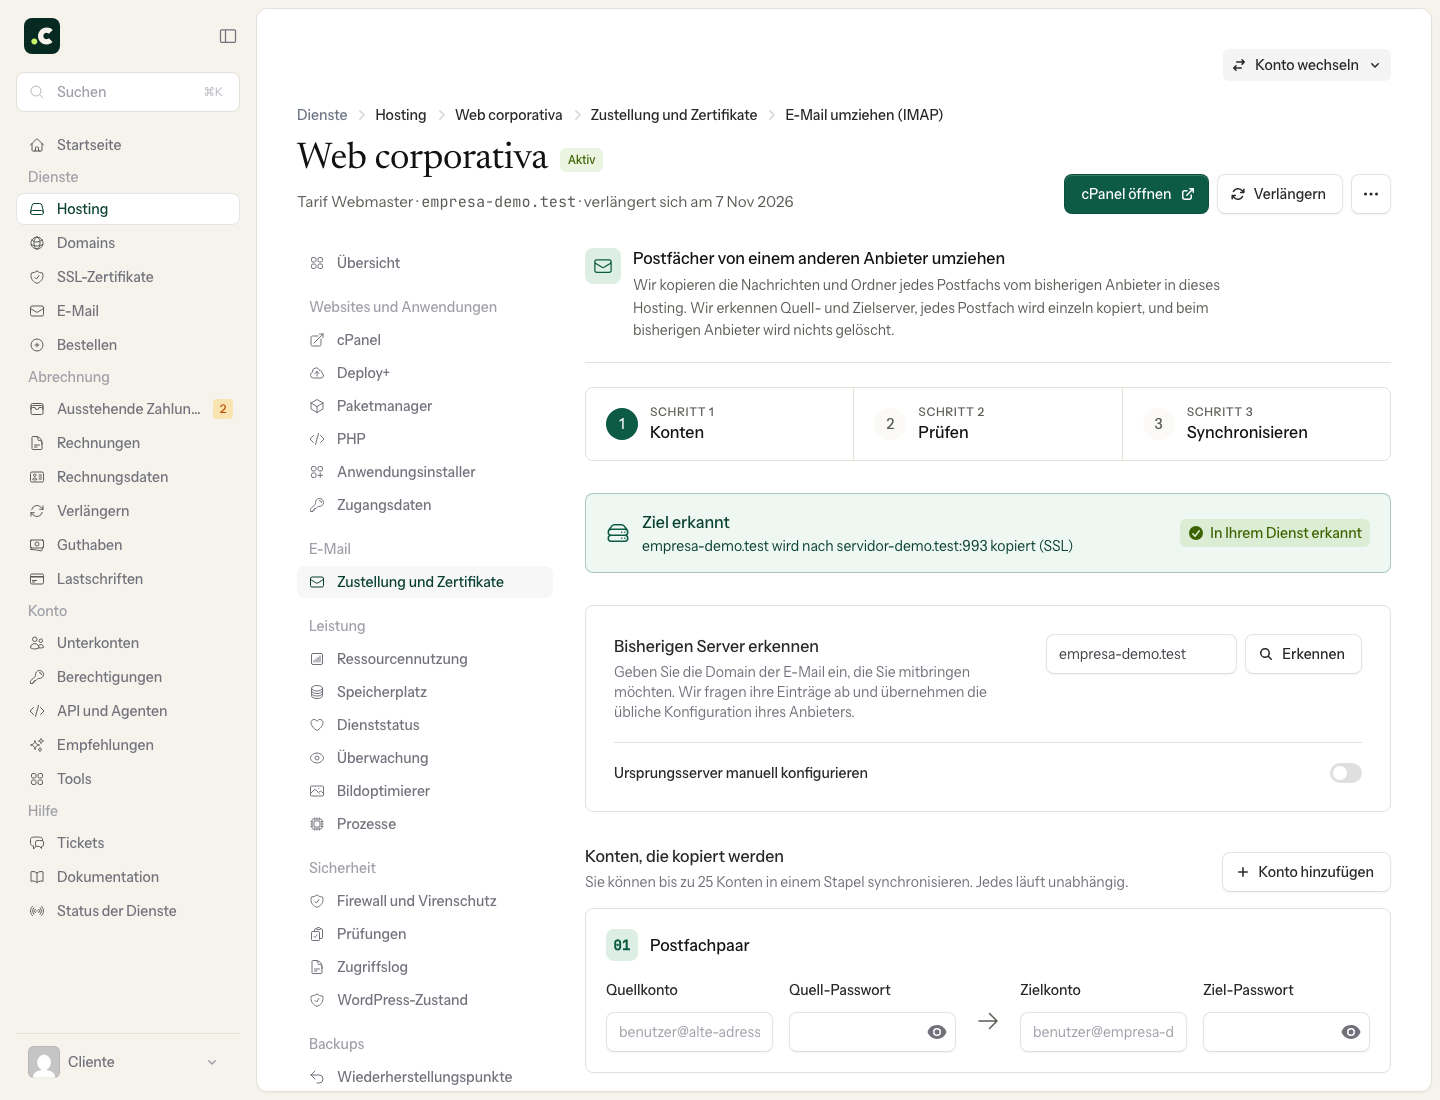Go to Dienste in the breadcrumb
This screenshot has height=1100, width=1440.
pos(322,115)
